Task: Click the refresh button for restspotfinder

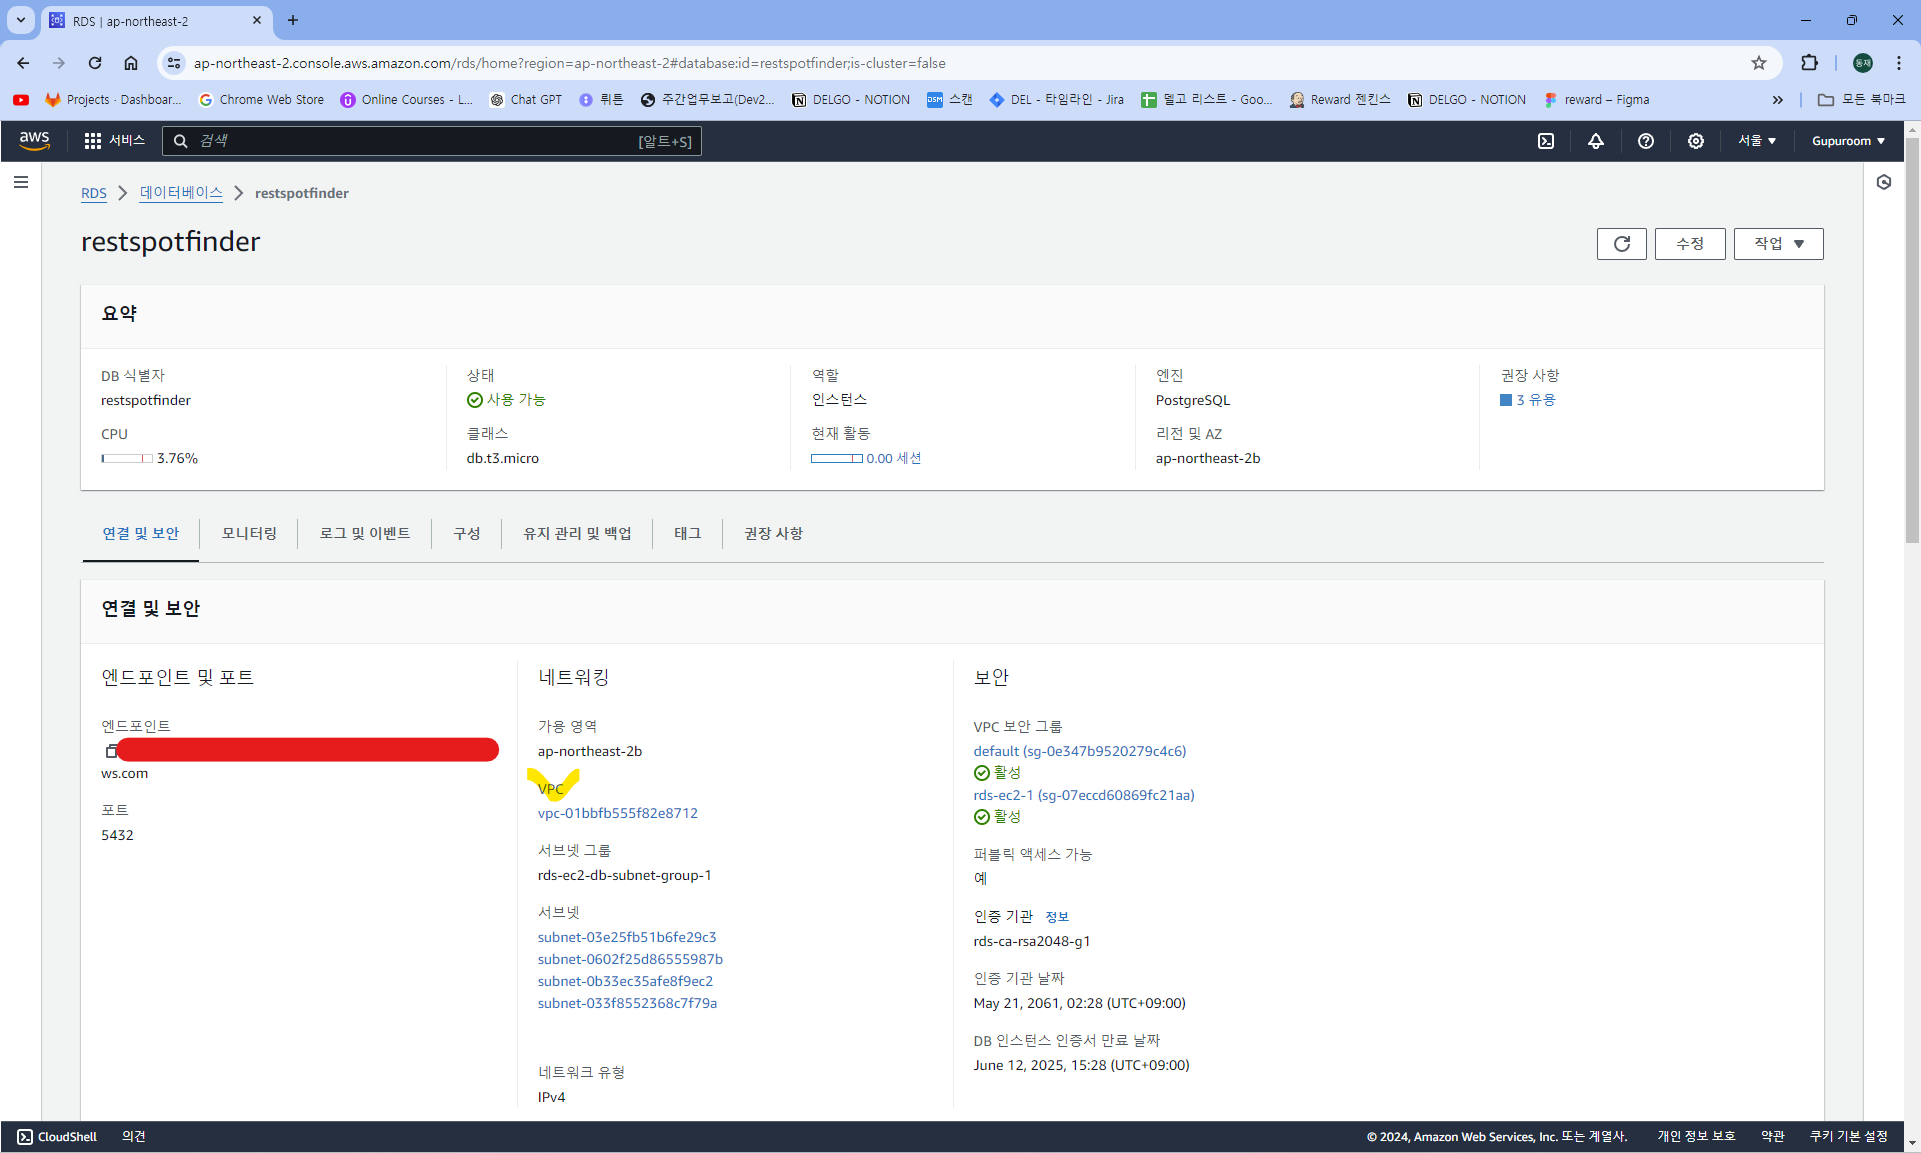Action: pos(1621,244)
